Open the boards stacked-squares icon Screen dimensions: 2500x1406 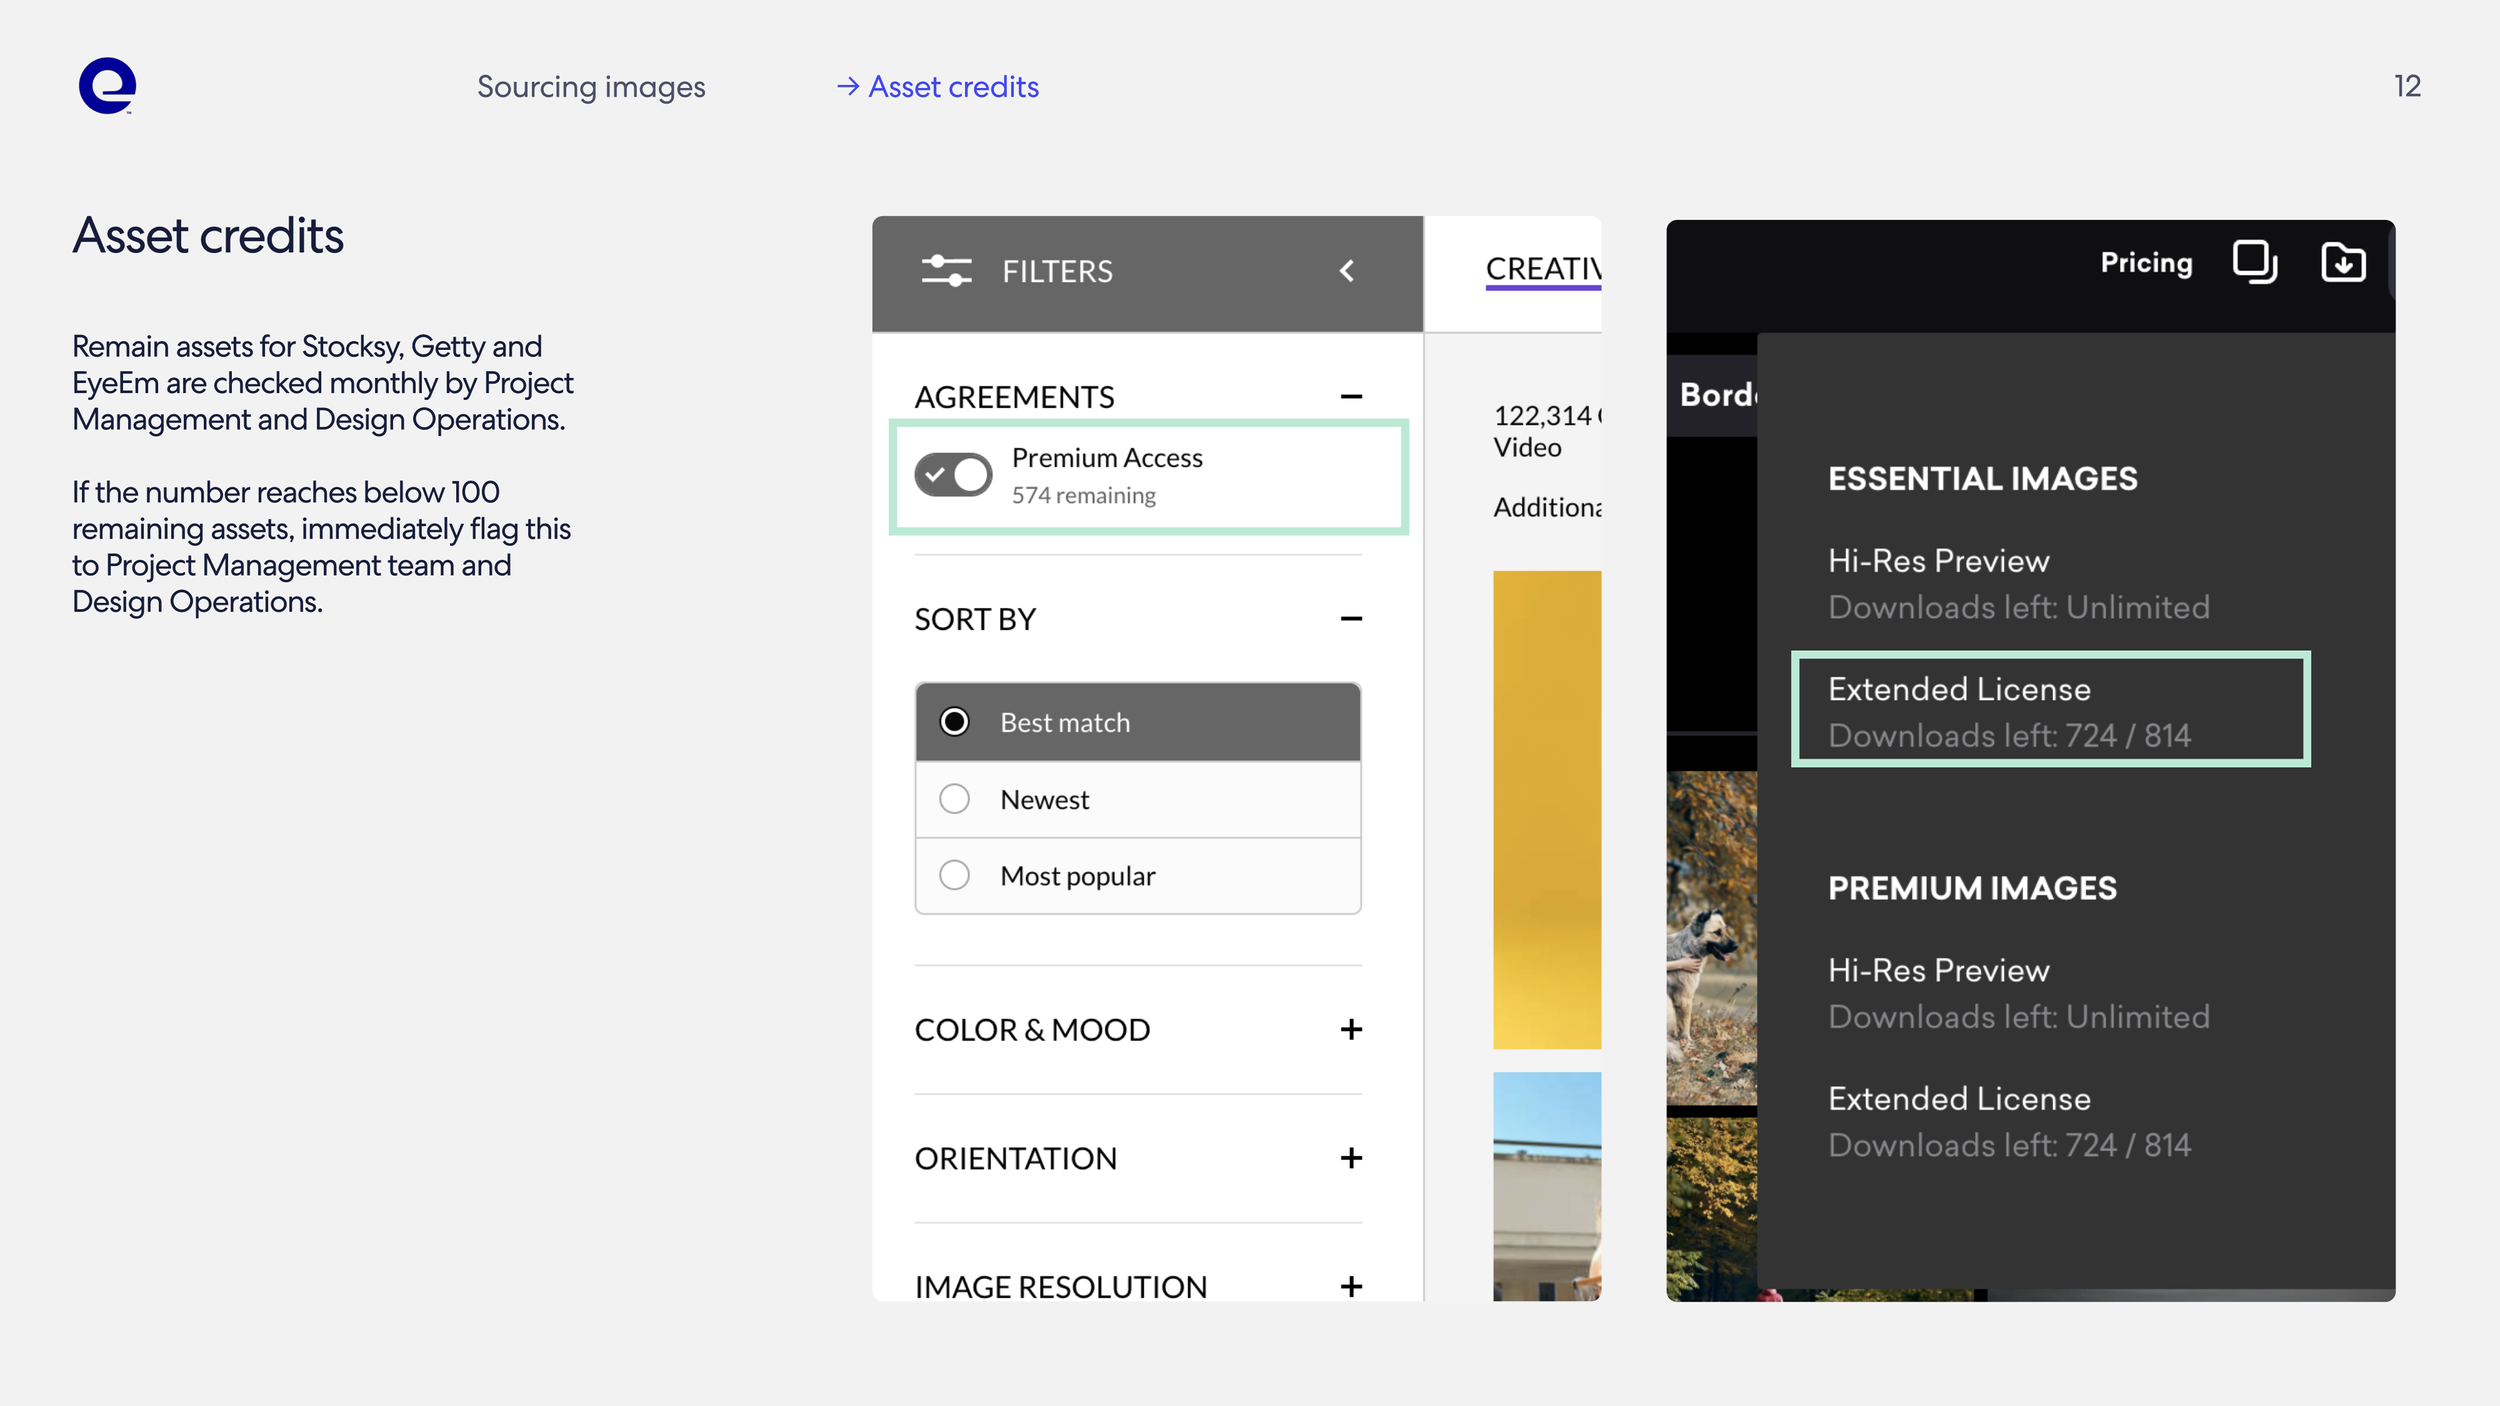click(x=2255, y=263)
